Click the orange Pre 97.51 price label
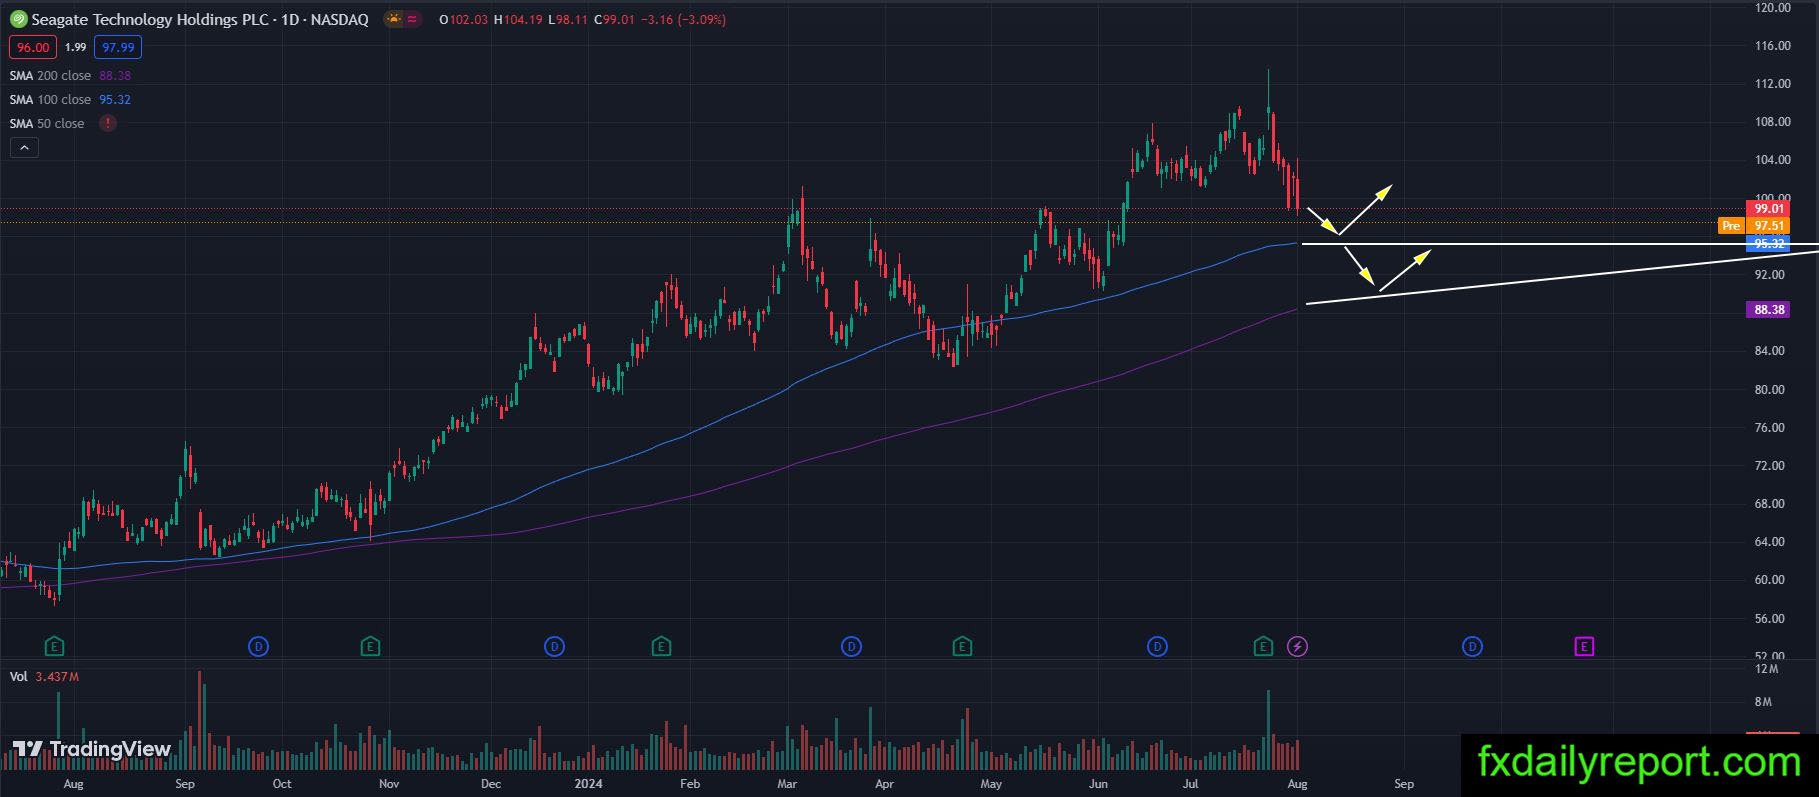 click(x=1754, y=226)
